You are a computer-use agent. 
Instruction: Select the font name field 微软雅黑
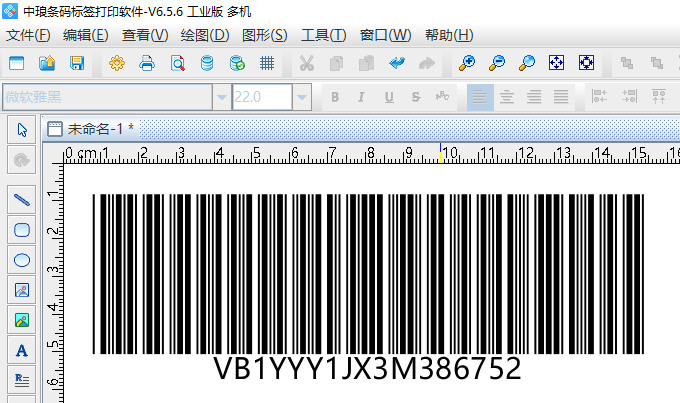pyautogui.click(x=107, y=97)
